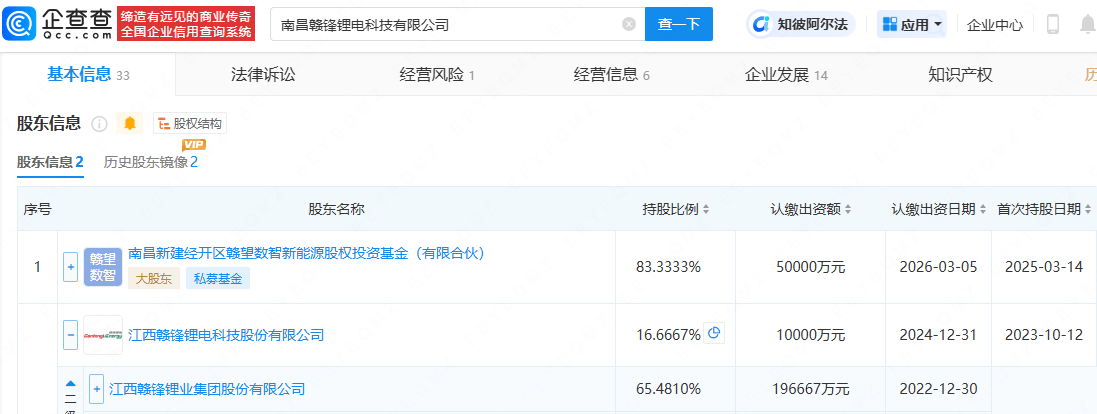Click the 2026-03-05 date cell
Viewport: 1097px width, 414px height.
(938, 267)
